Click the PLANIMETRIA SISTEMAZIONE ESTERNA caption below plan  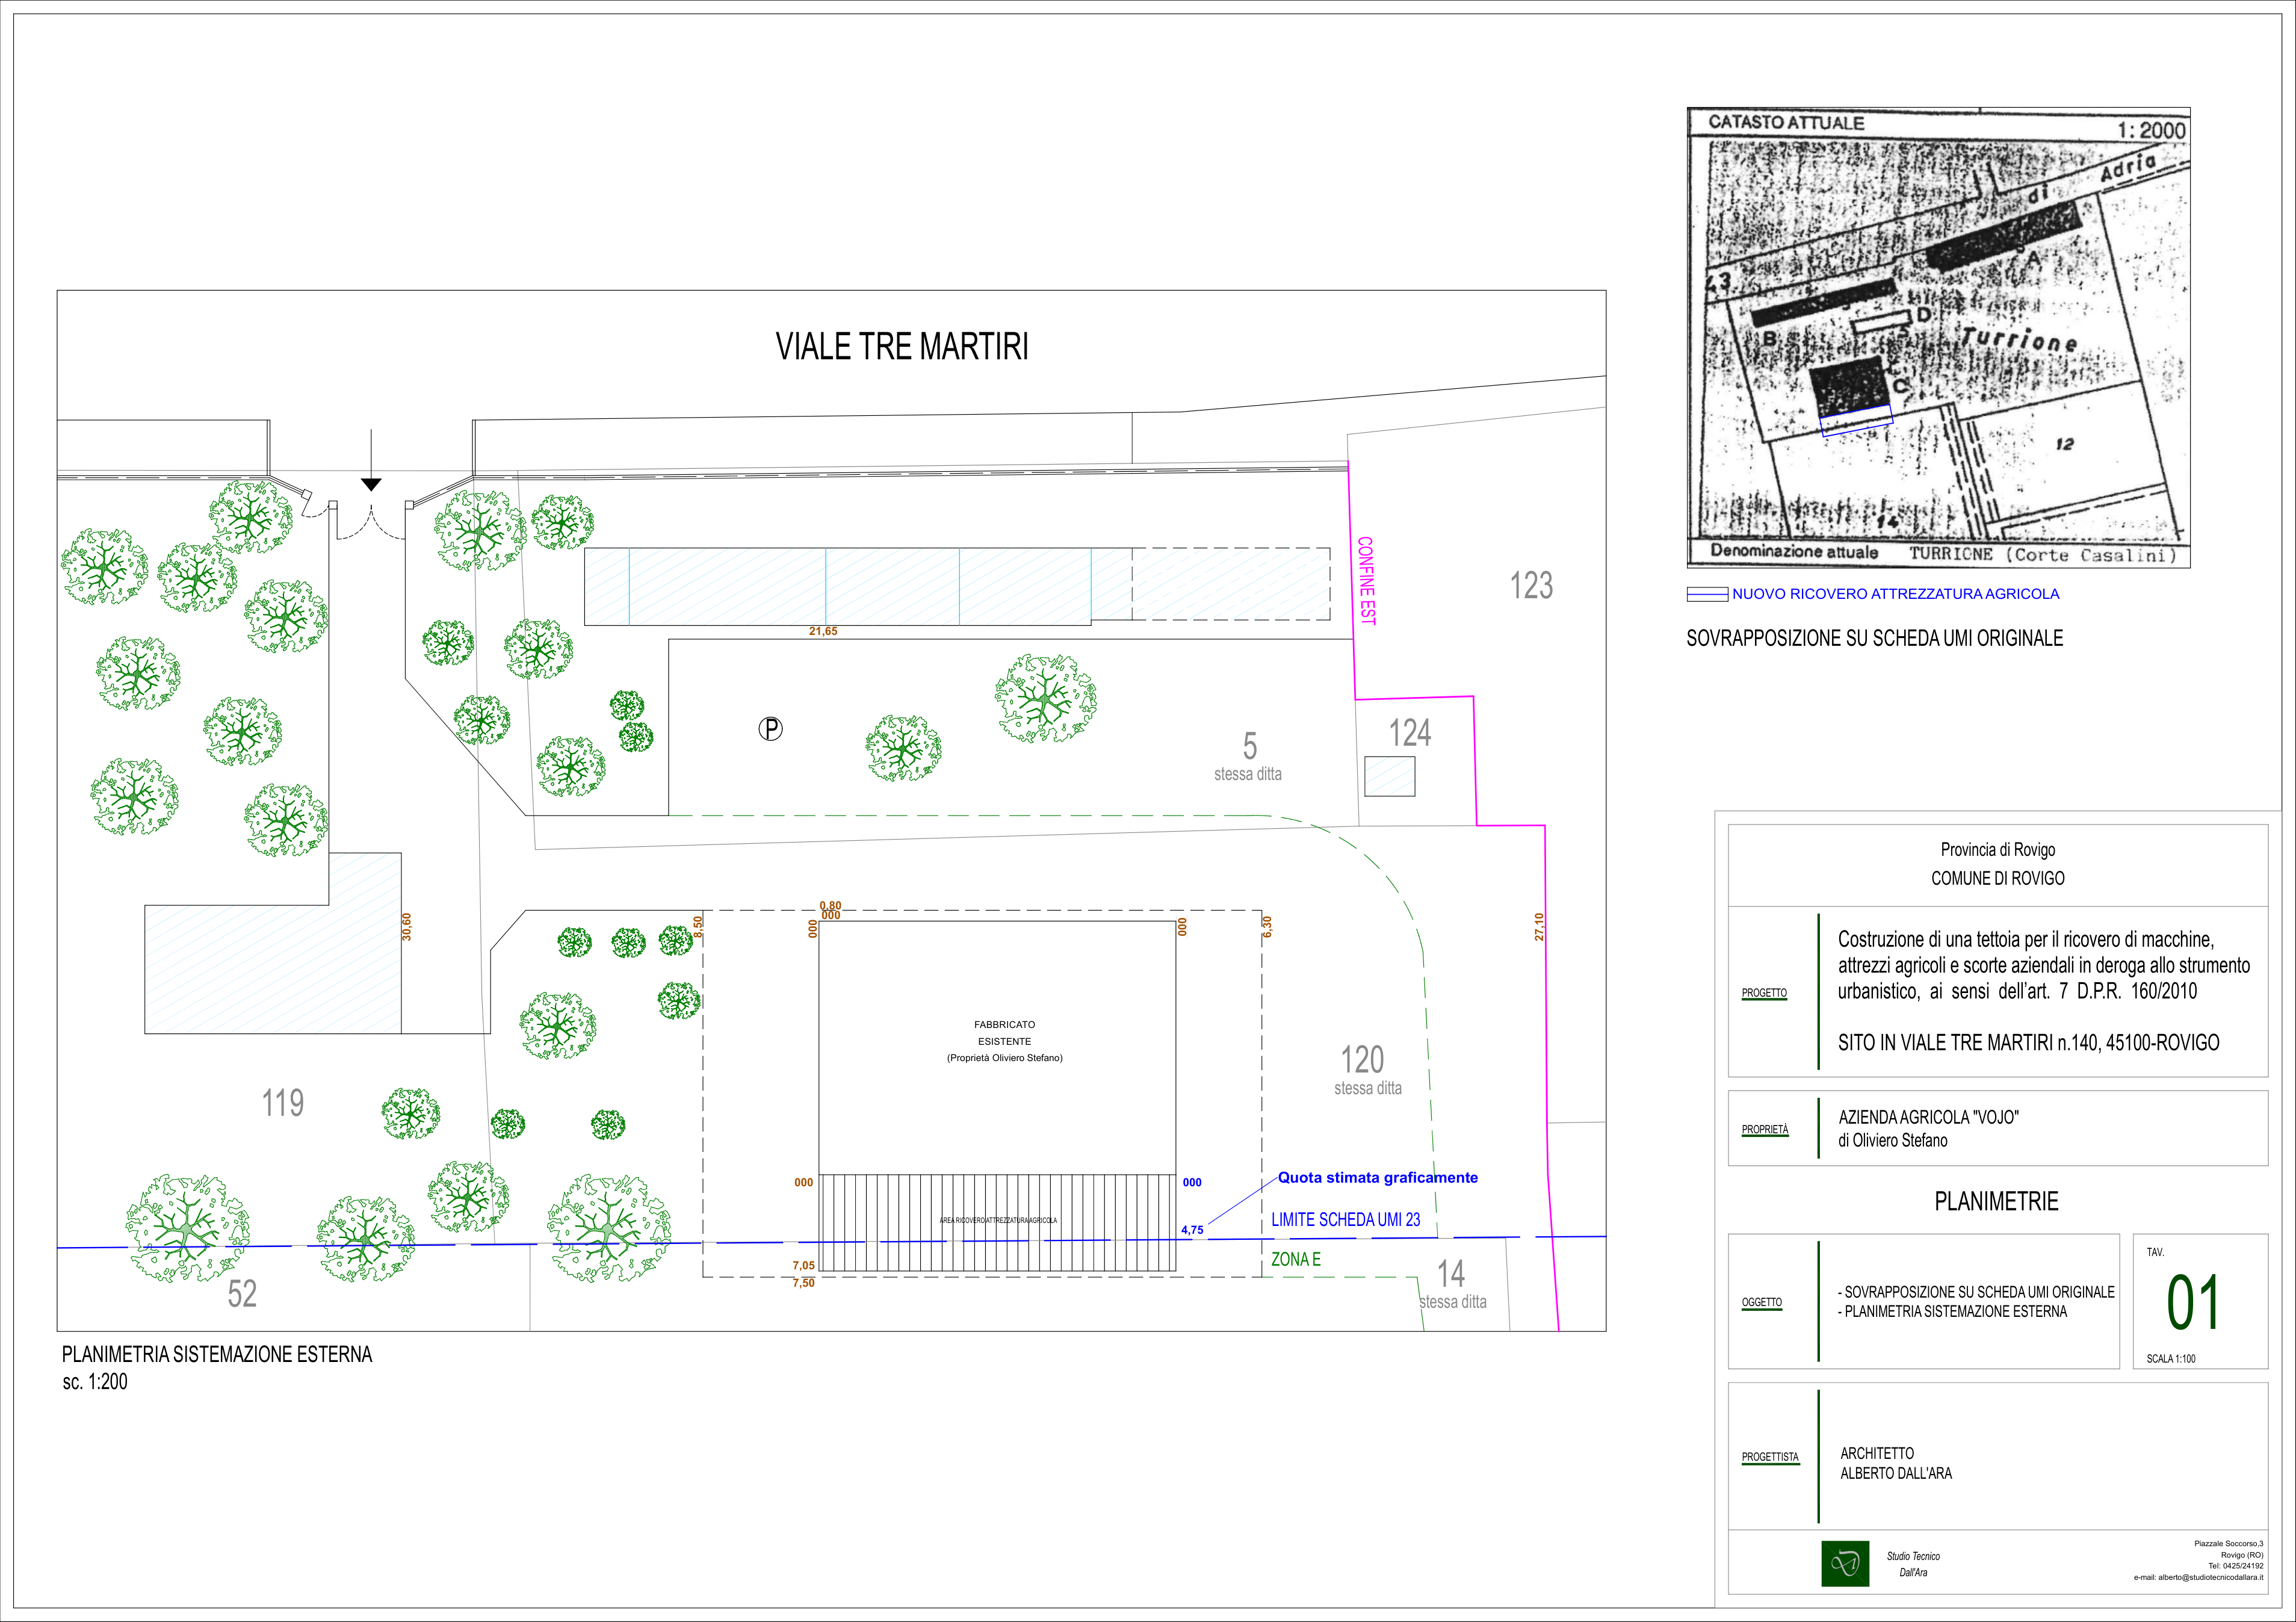point(217,1355)
